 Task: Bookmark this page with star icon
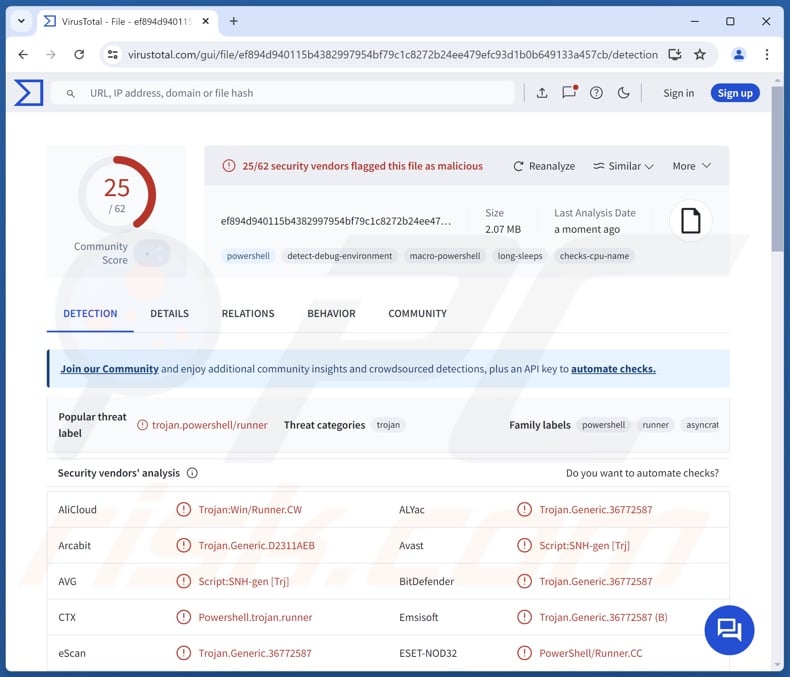pos(700,54)
